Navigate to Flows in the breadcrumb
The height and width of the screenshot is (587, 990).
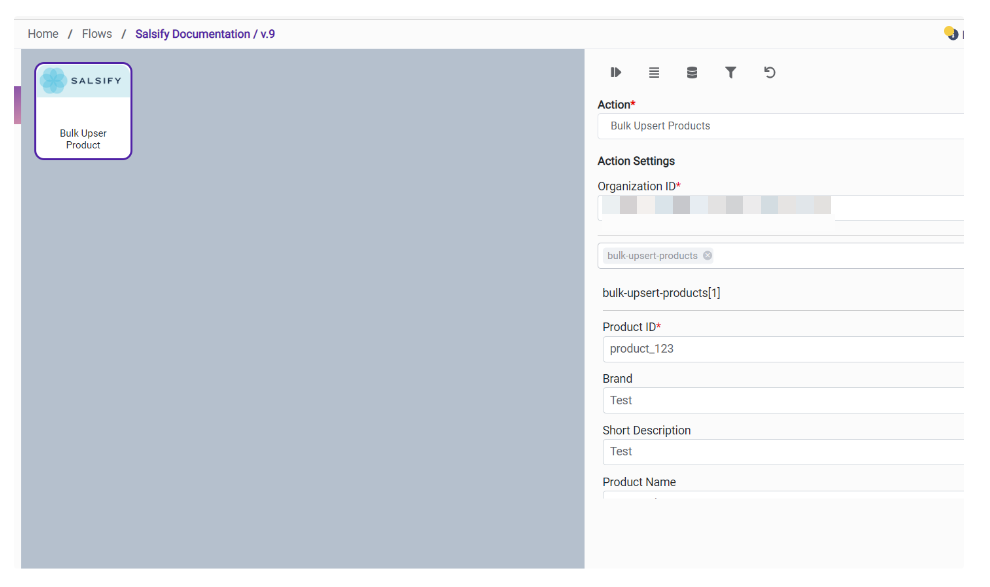97,34
